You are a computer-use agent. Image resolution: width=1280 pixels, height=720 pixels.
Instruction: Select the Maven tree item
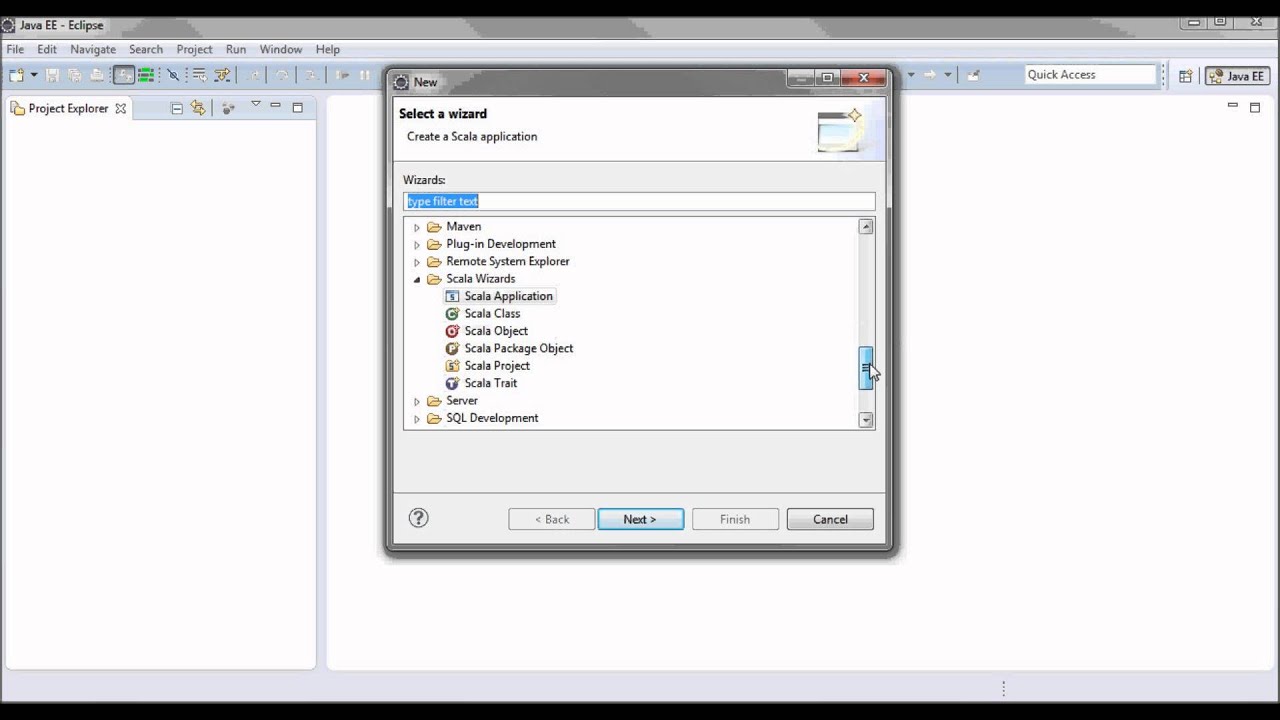tap(463, 226)
